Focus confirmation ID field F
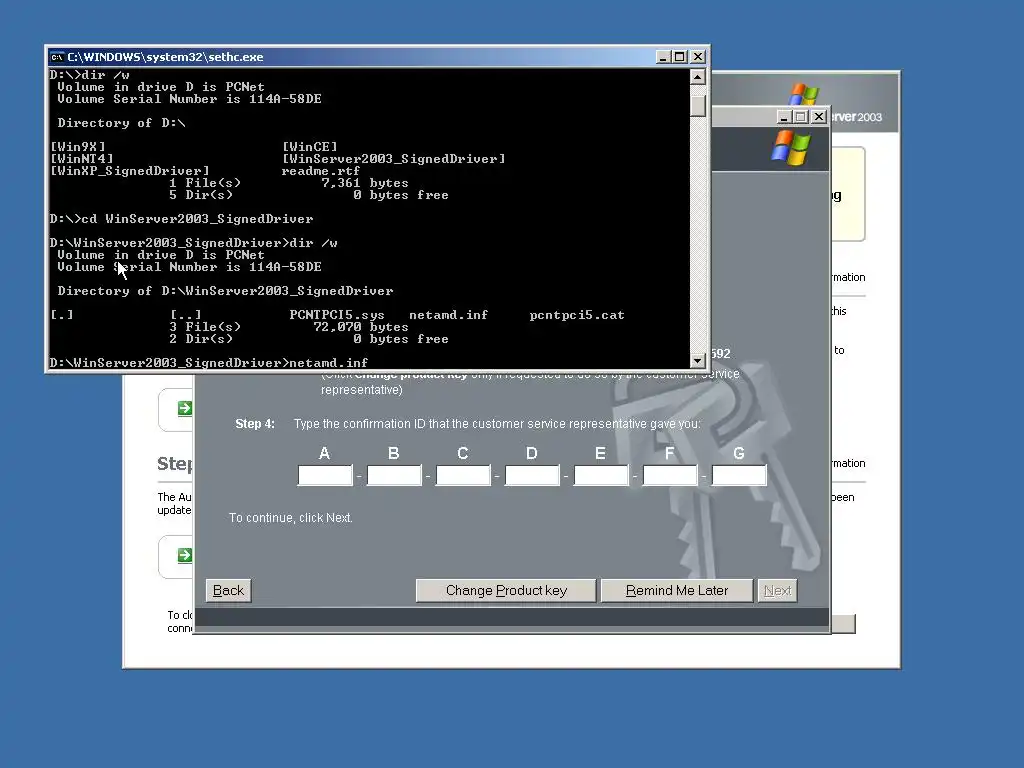Viewport: 1024px width, 768px height. coord(670,475)
